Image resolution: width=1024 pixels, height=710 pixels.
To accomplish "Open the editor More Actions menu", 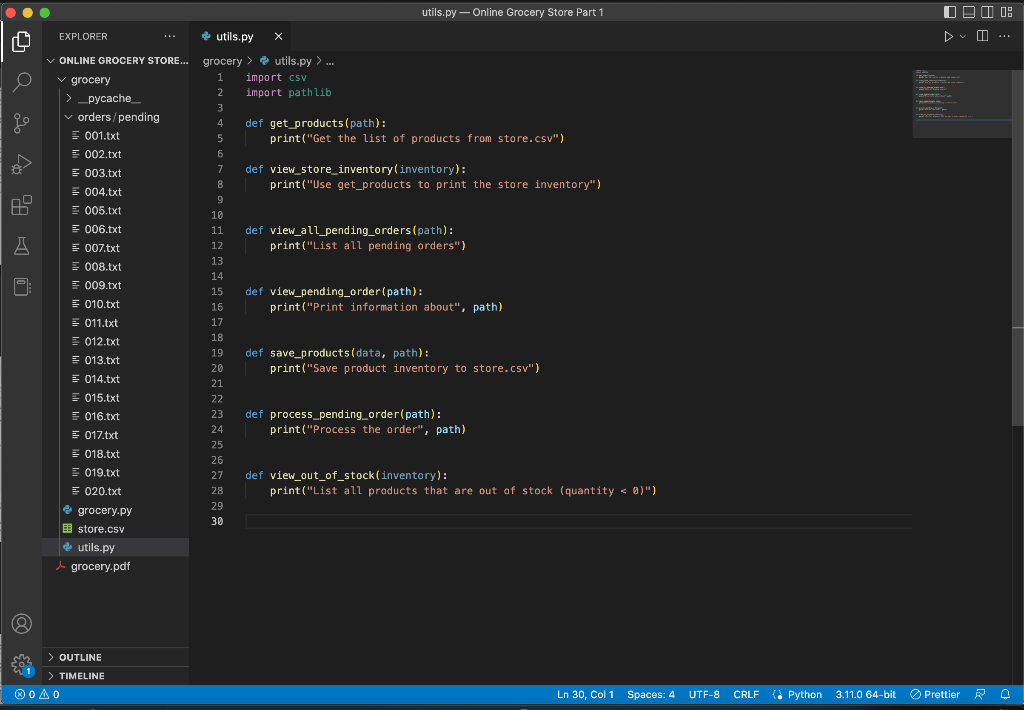I will [x=1005, y=35].
